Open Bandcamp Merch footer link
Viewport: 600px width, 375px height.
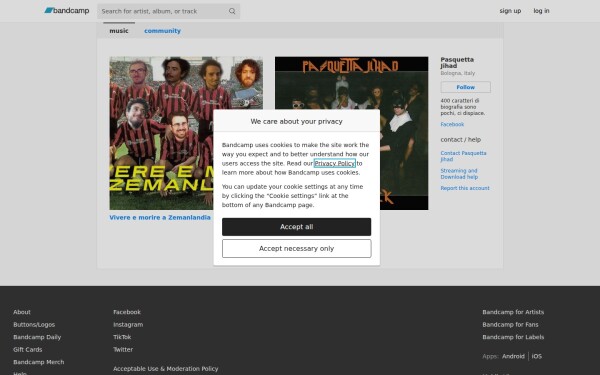pos(39,362)
